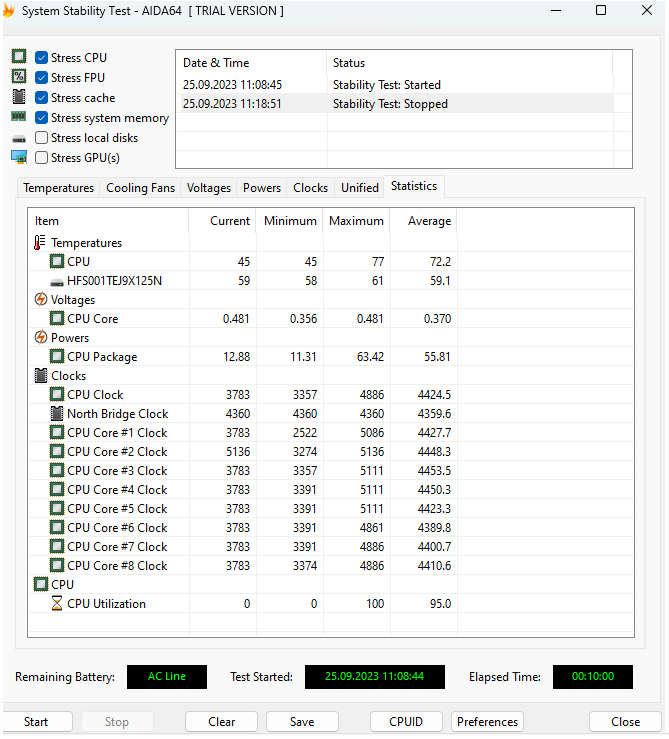Image resolution: width=669 pixels, height=739 pixels.
Task: Click the Date & Time column header
Action: pyautogui.click(x=251, y=63)
